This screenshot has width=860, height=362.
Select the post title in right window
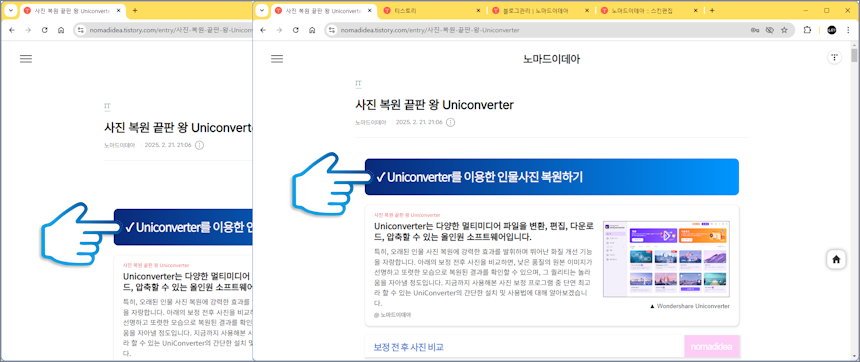click(434, 104)
